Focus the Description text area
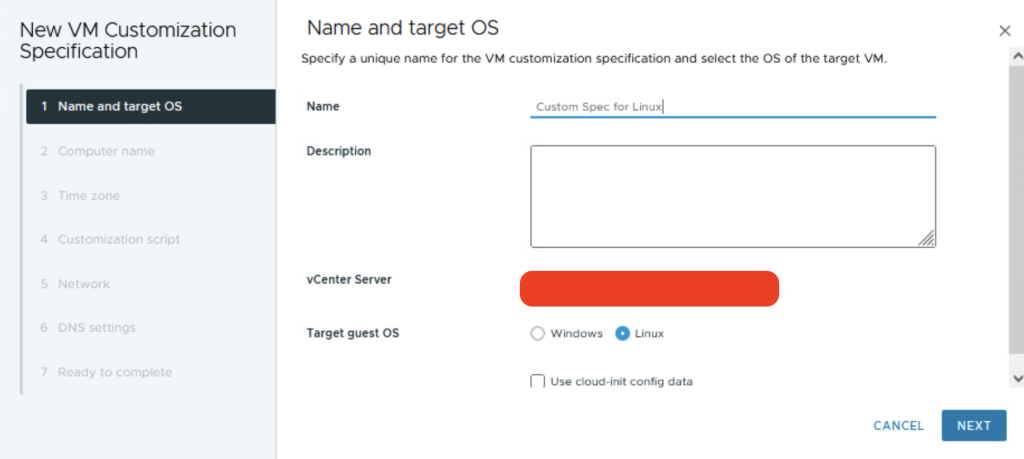 732,196
